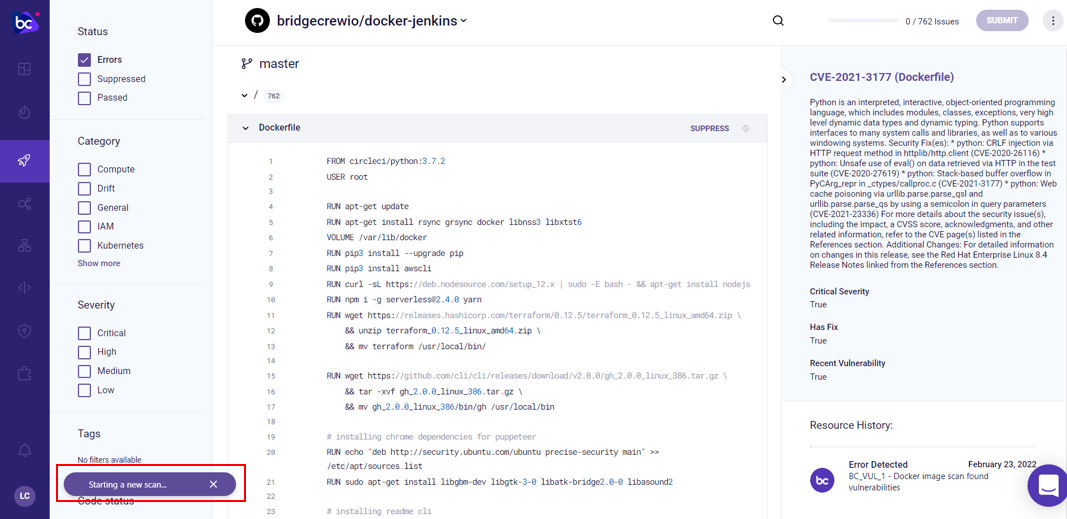
Task: Dismiss the 'Starting a new scan' notification
Action: (x=213, y=484)
